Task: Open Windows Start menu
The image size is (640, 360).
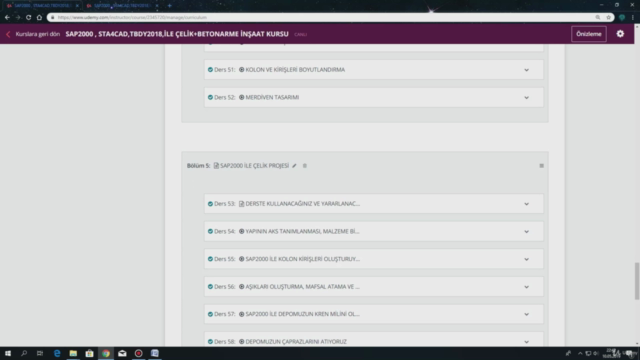Action: (8, 353)
